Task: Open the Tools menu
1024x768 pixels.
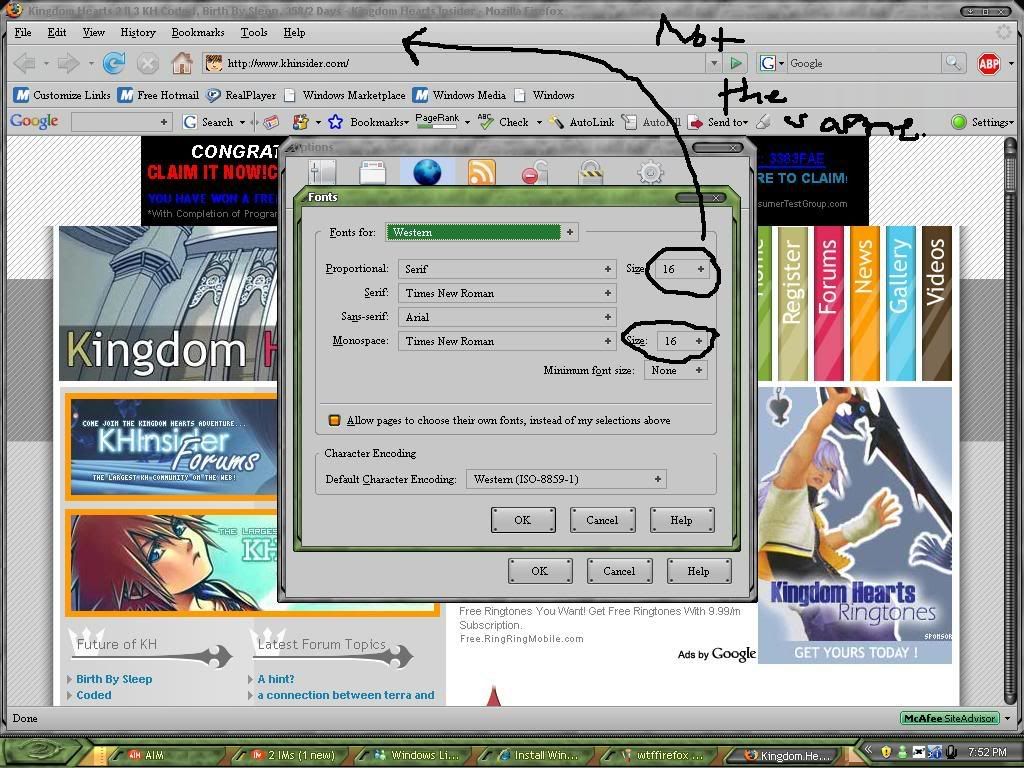Action: tap(253, 32)
